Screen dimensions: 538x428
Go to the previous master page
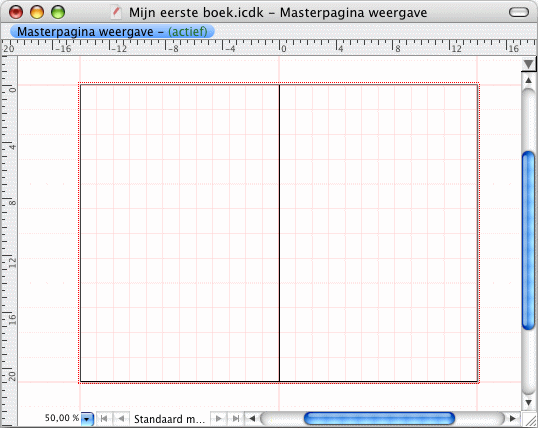tap(121, 418)
